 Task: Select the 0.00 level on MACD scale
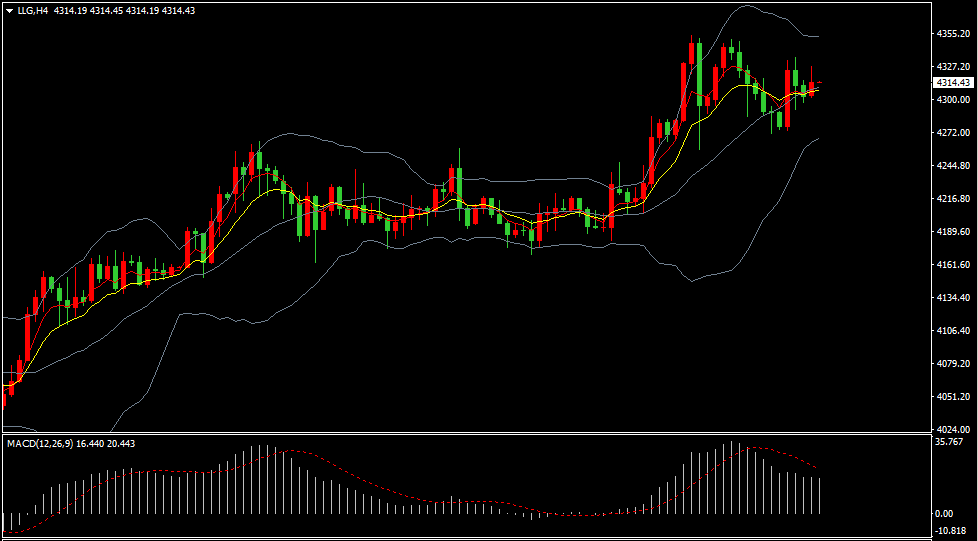(943, 514)
